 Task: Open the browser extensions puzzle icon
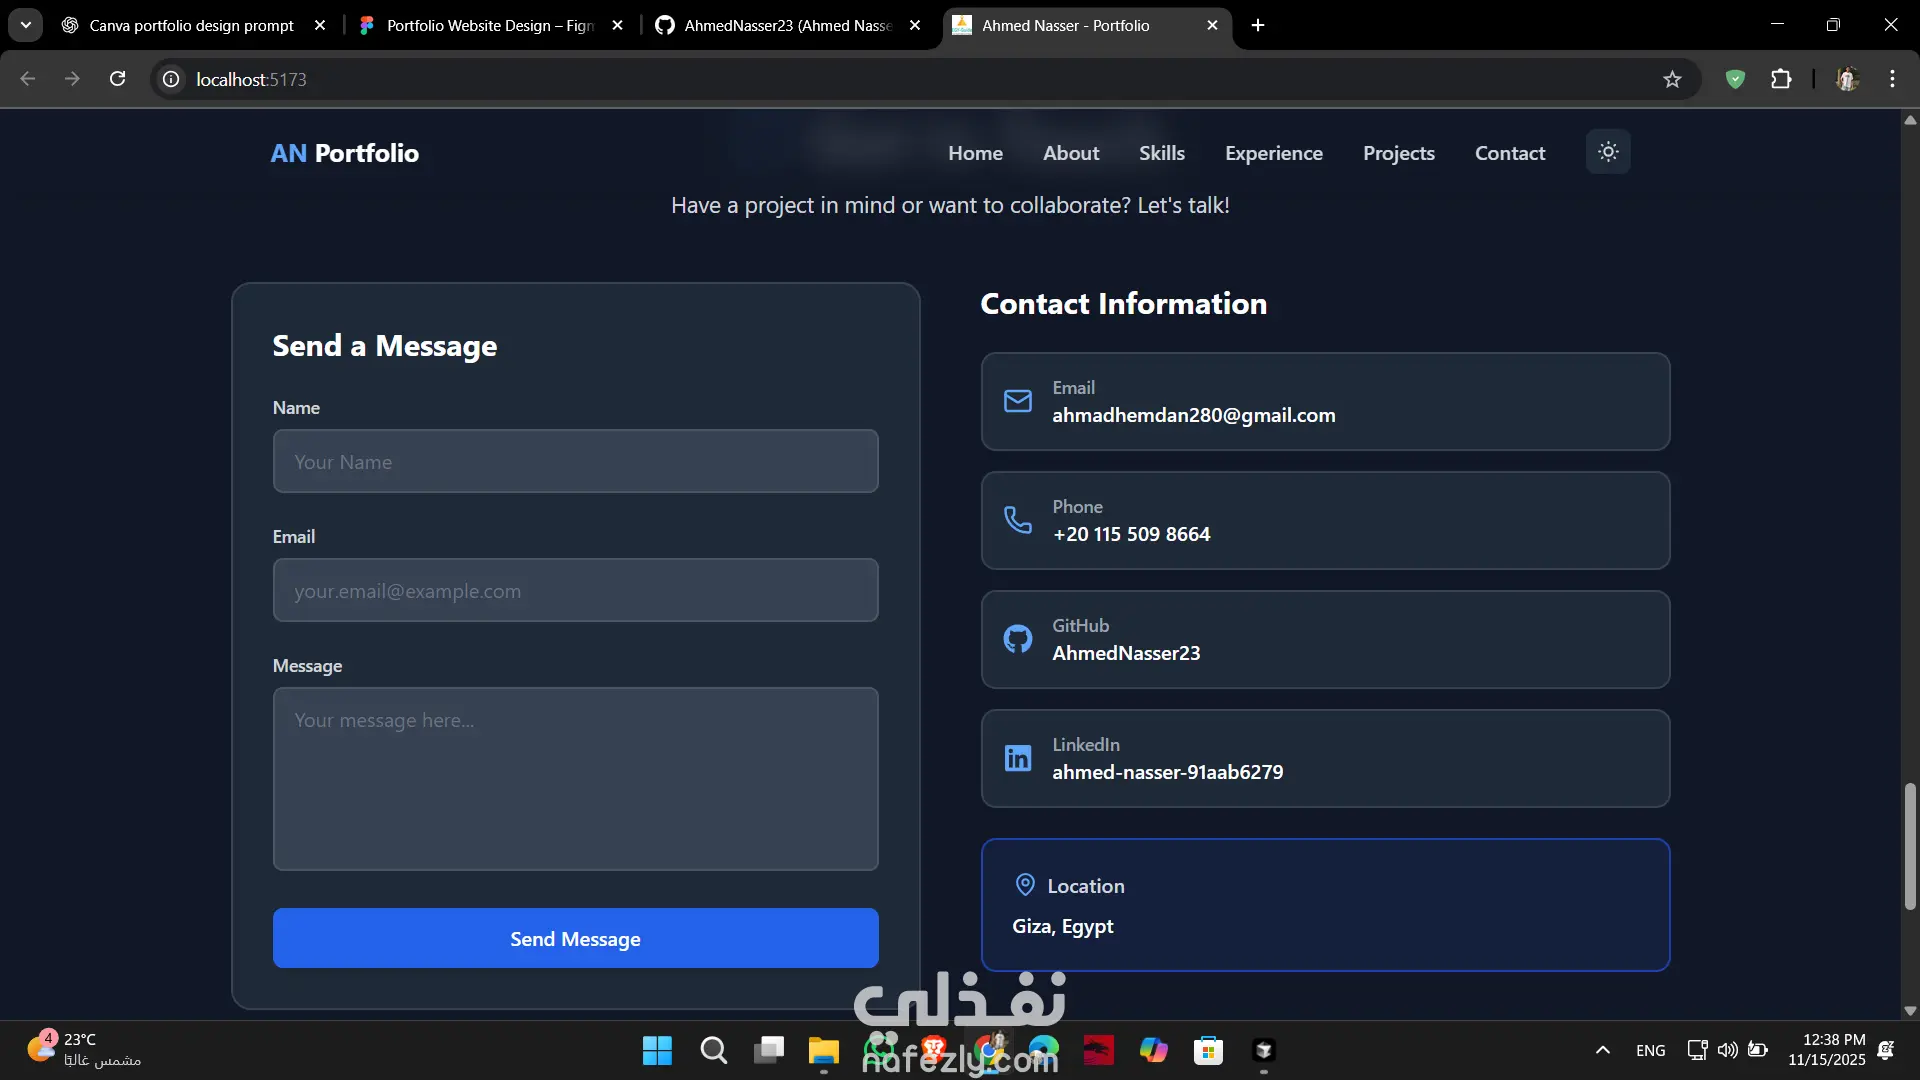pos(1781,79)
